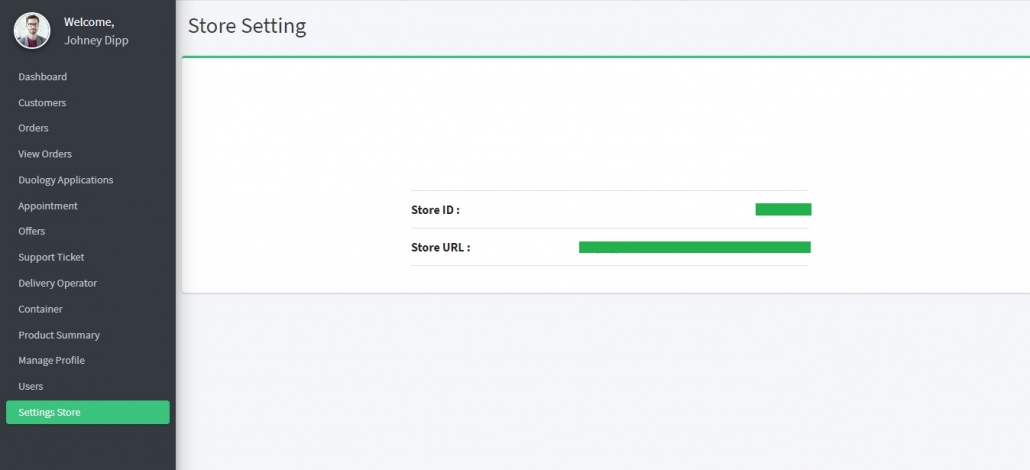Click the Store Setting page heading

point(247,26)
